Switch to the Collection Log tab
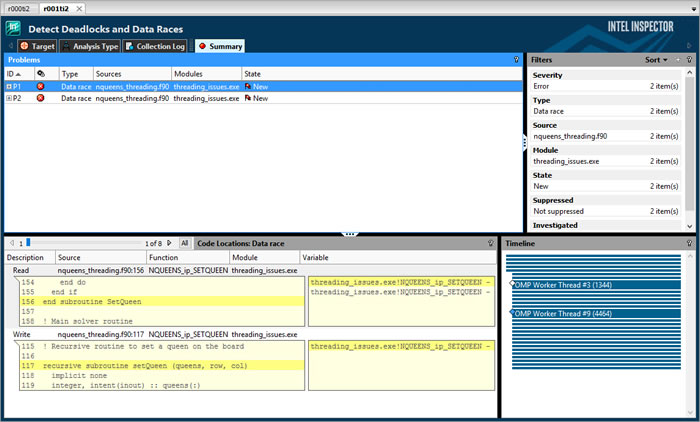 pos(156,46)
